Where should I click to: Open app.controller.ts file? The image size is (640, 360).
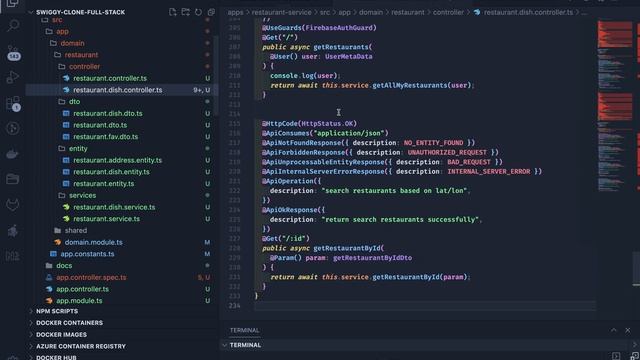[82, 289]
